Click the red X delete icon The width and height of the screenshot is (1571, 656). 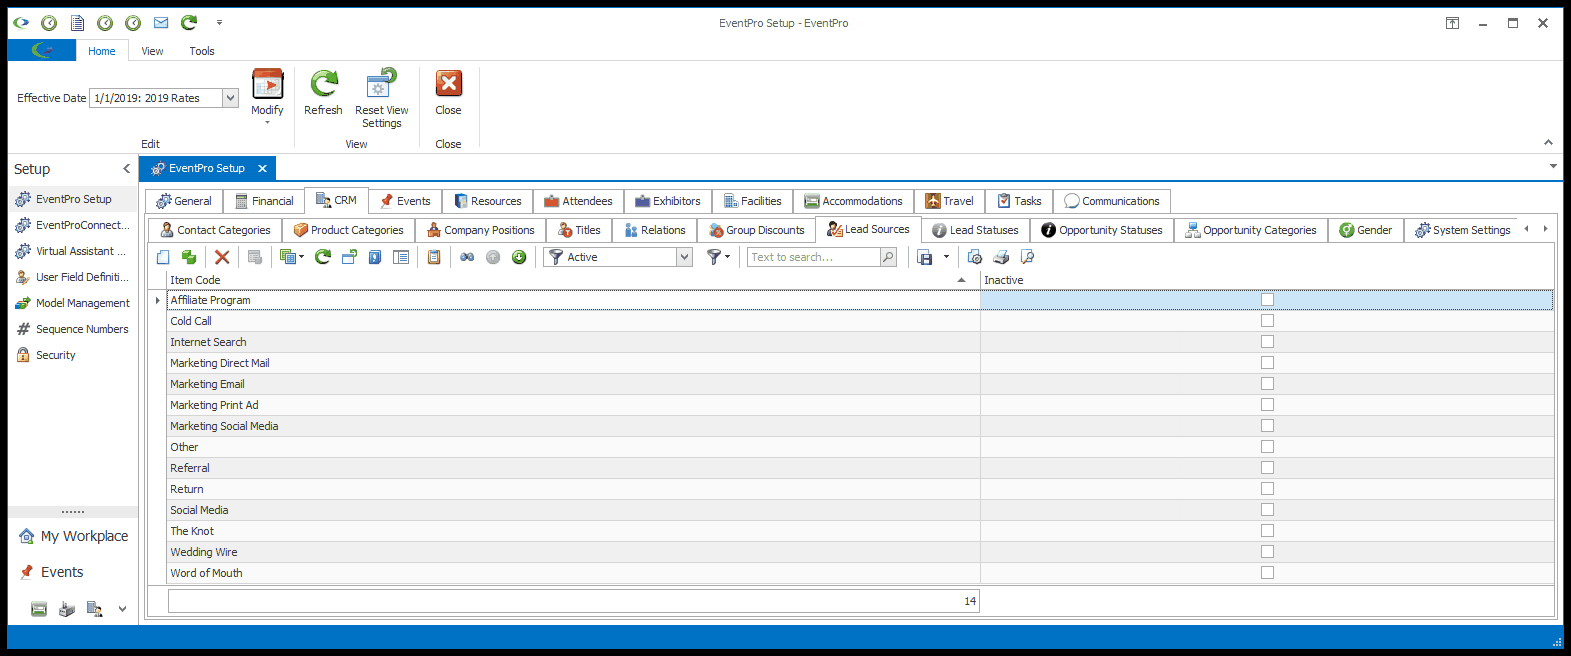click(222, 257)
